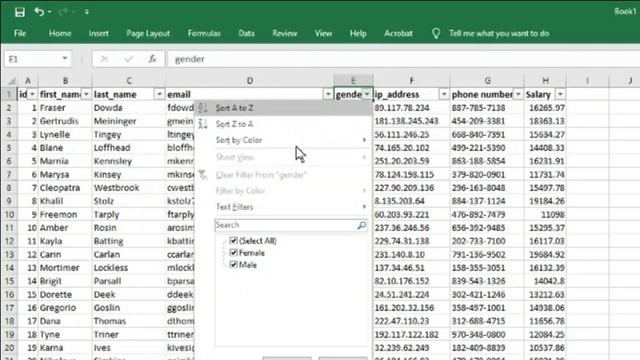Click the Save icon in quick access toolbar
Viewport: 640px width, 360px height.
coord(19,12)
